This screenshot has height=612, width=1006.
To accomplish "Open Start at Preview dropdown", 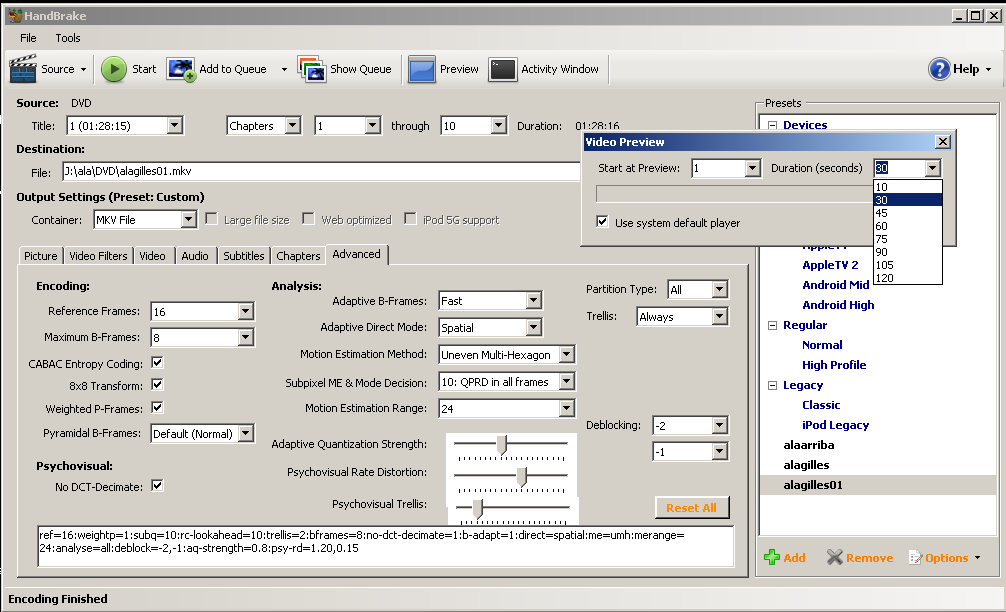I will point(753,168).
